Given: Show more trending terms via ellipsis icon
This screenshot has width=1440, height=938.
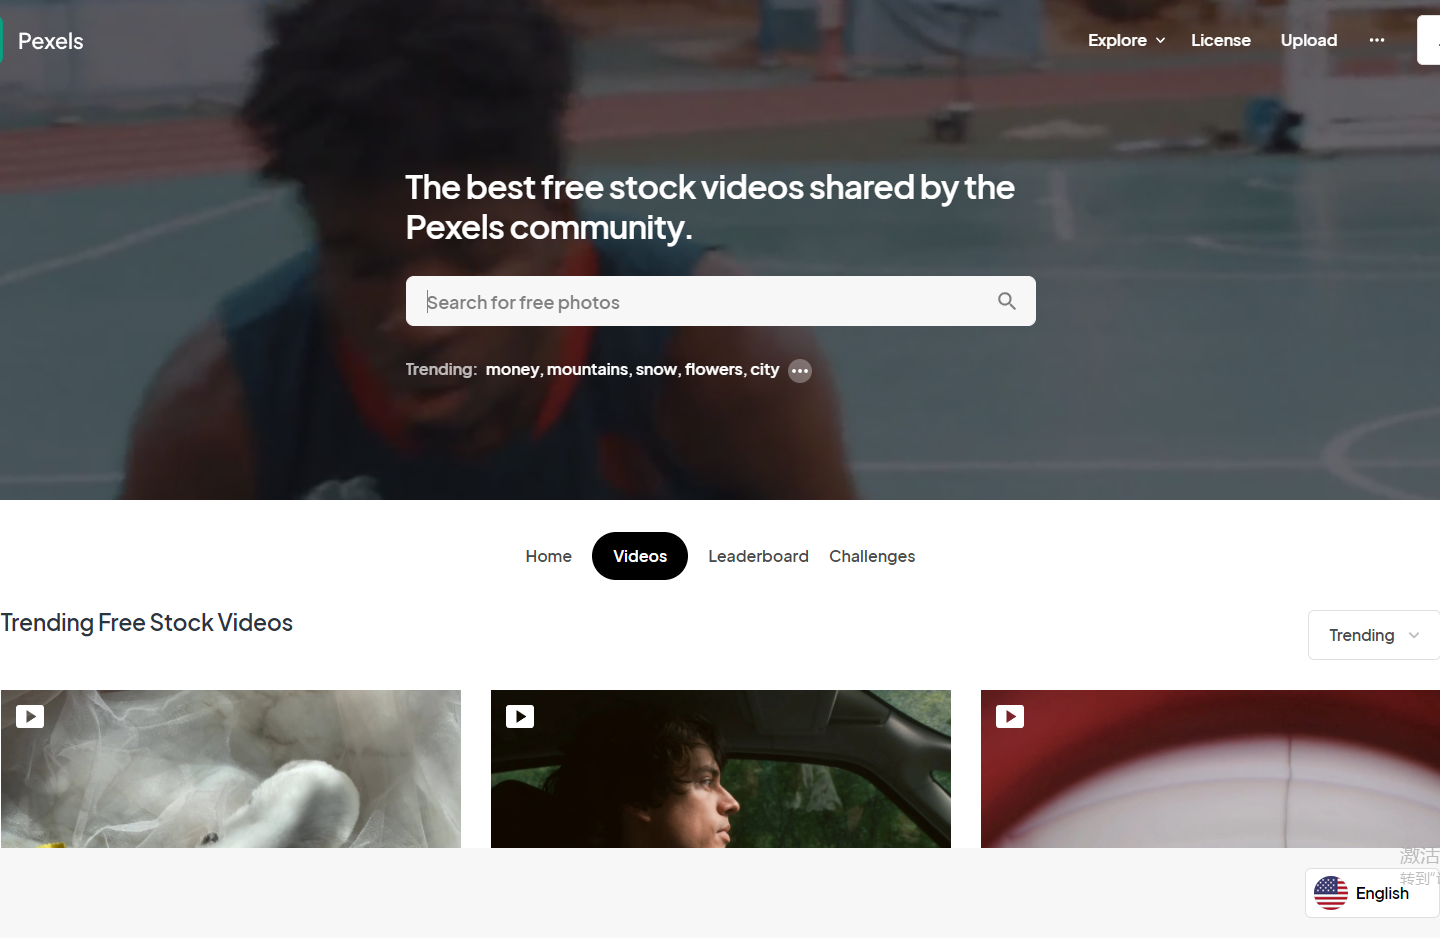Looking at the screenshot, I should [800, 371].
